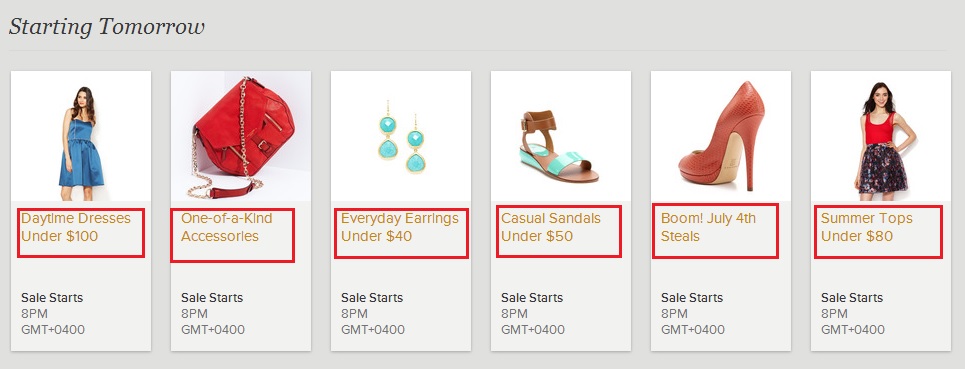Image resolution: width=965 pixels, height=369 pixels.
Task: Click the red handbag product image
Action: point(241,136)
